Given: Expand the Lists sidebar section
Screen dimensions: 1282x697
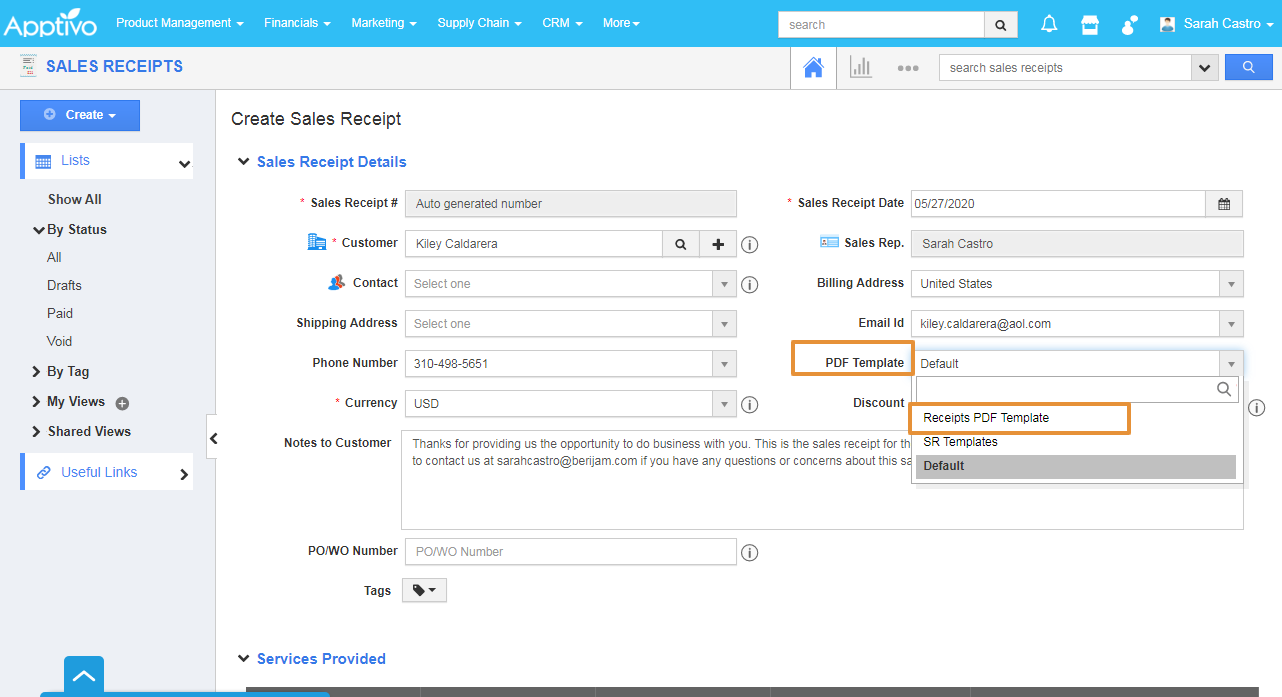Looking at the screenshot, I should point(107,161).
